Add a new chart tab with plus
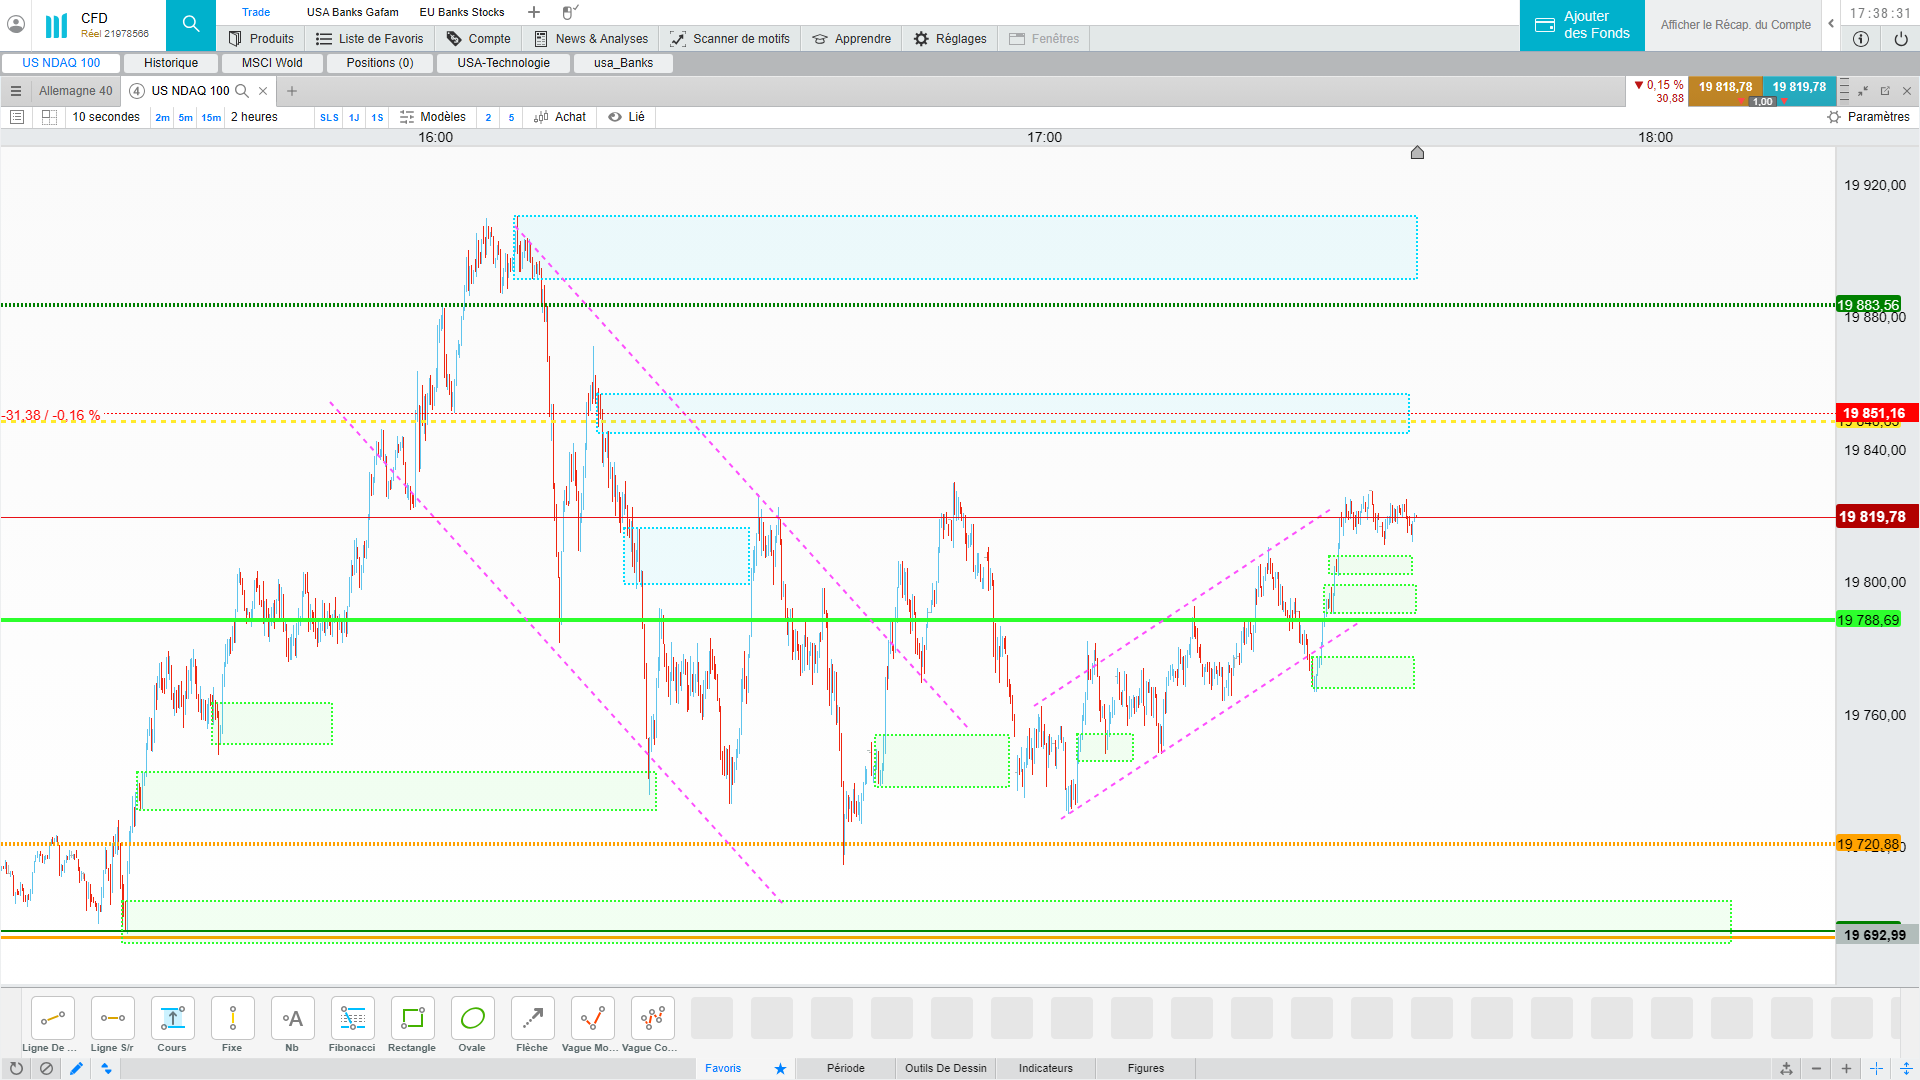Image resolution: width=1920 pixels, height=1080 pixels. (292, 91)
